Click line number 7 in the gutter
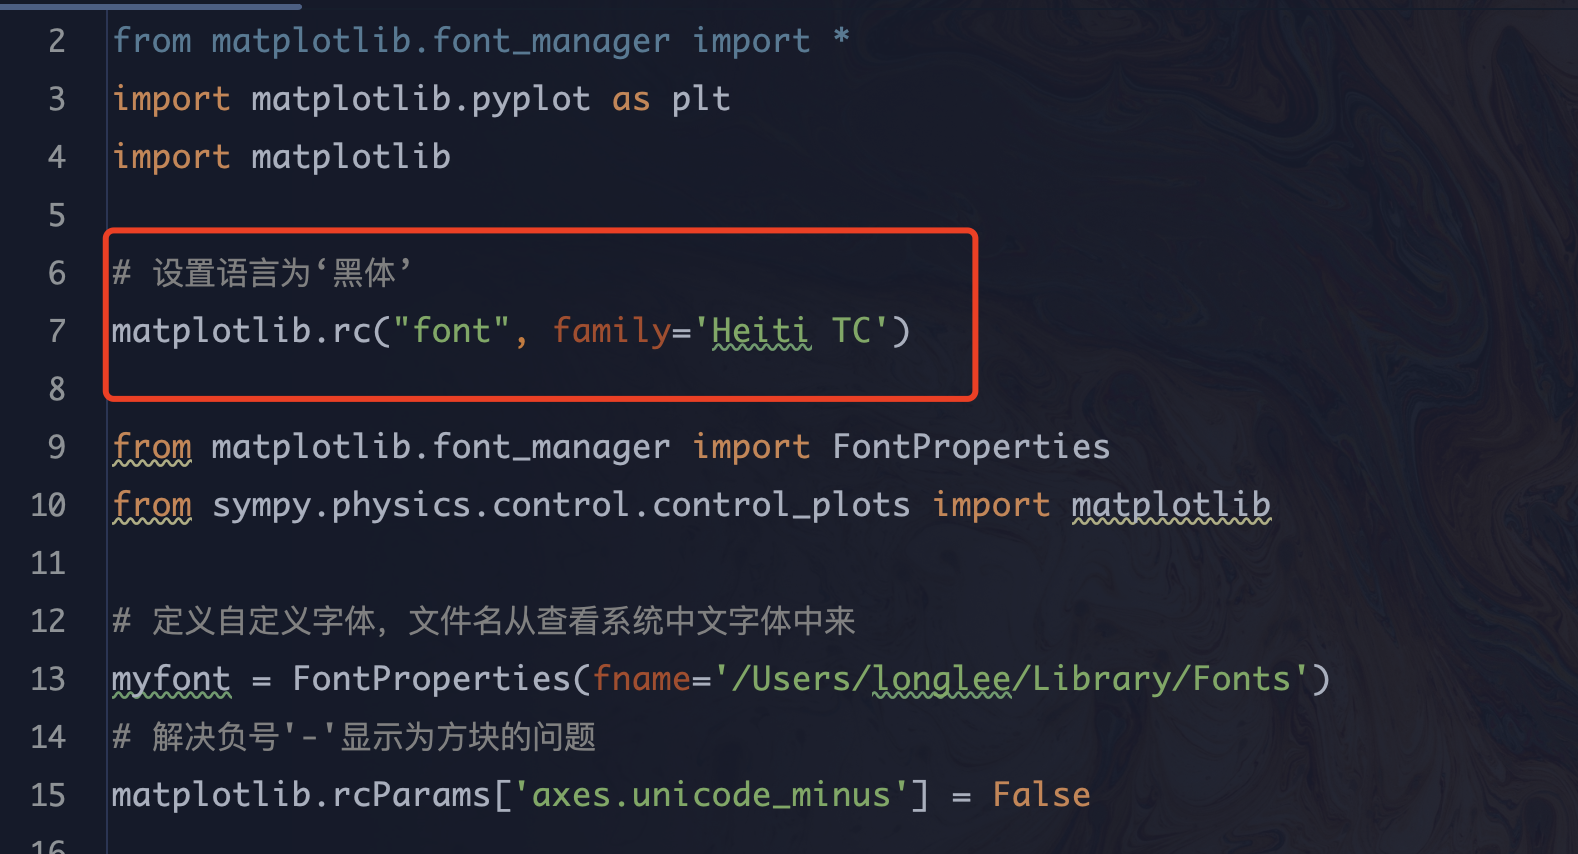 [57, 331]
